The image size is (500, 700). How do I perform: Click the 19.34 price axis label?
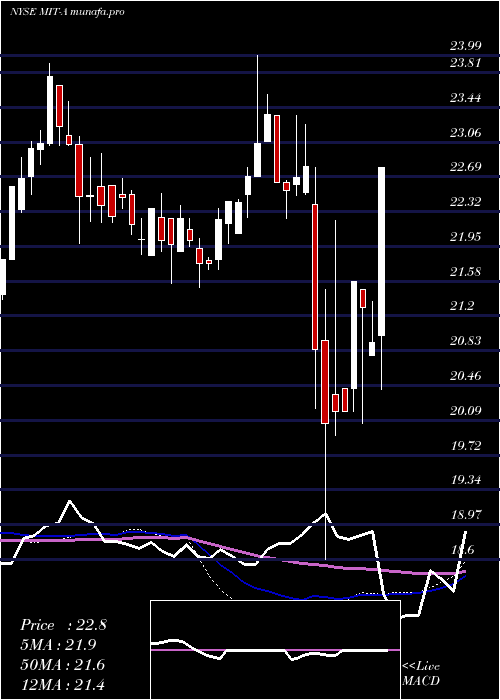pos(465,481)
